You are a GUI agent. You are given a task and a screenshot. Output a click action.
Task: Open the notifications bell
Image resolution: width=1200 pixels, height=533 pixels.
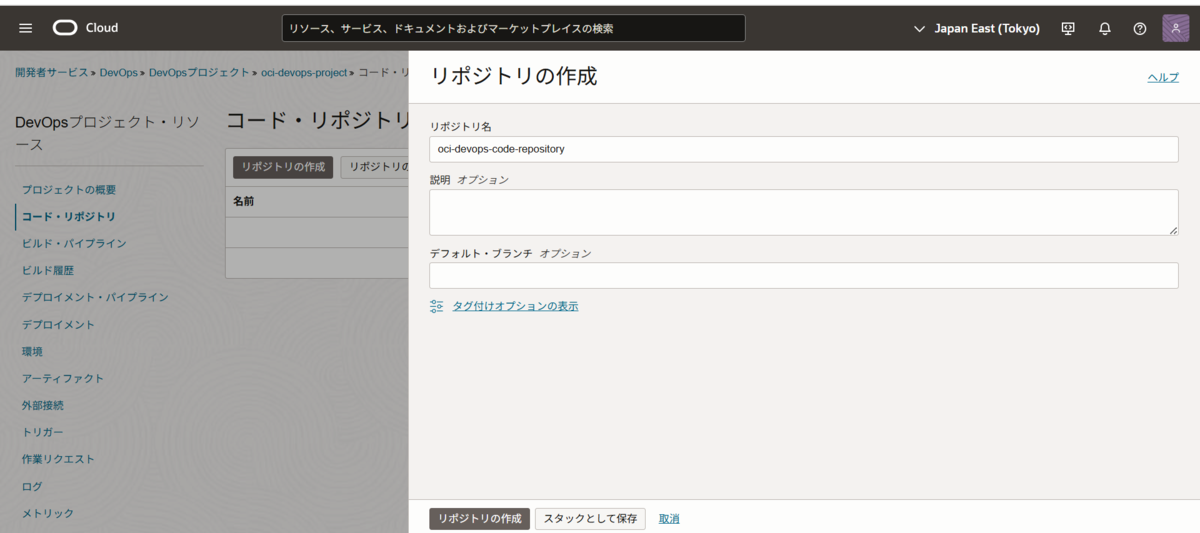[1105, 28]
